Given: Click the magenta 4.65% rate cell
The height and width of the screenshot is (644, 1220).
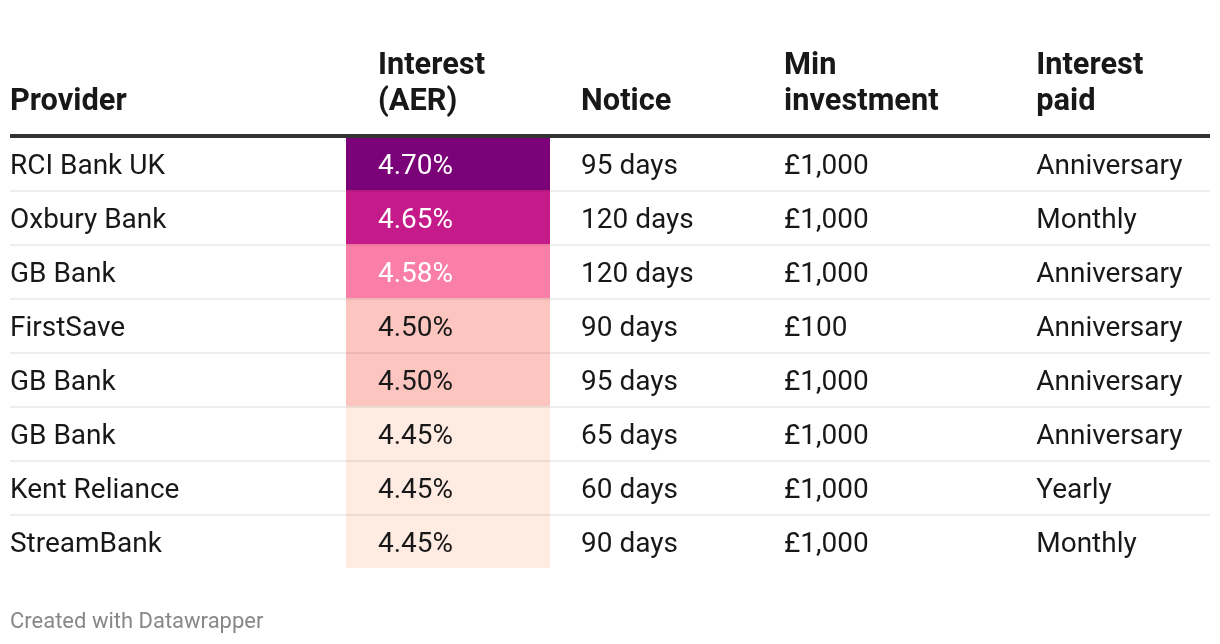Looking at the screenshot, I should [447, 219].
